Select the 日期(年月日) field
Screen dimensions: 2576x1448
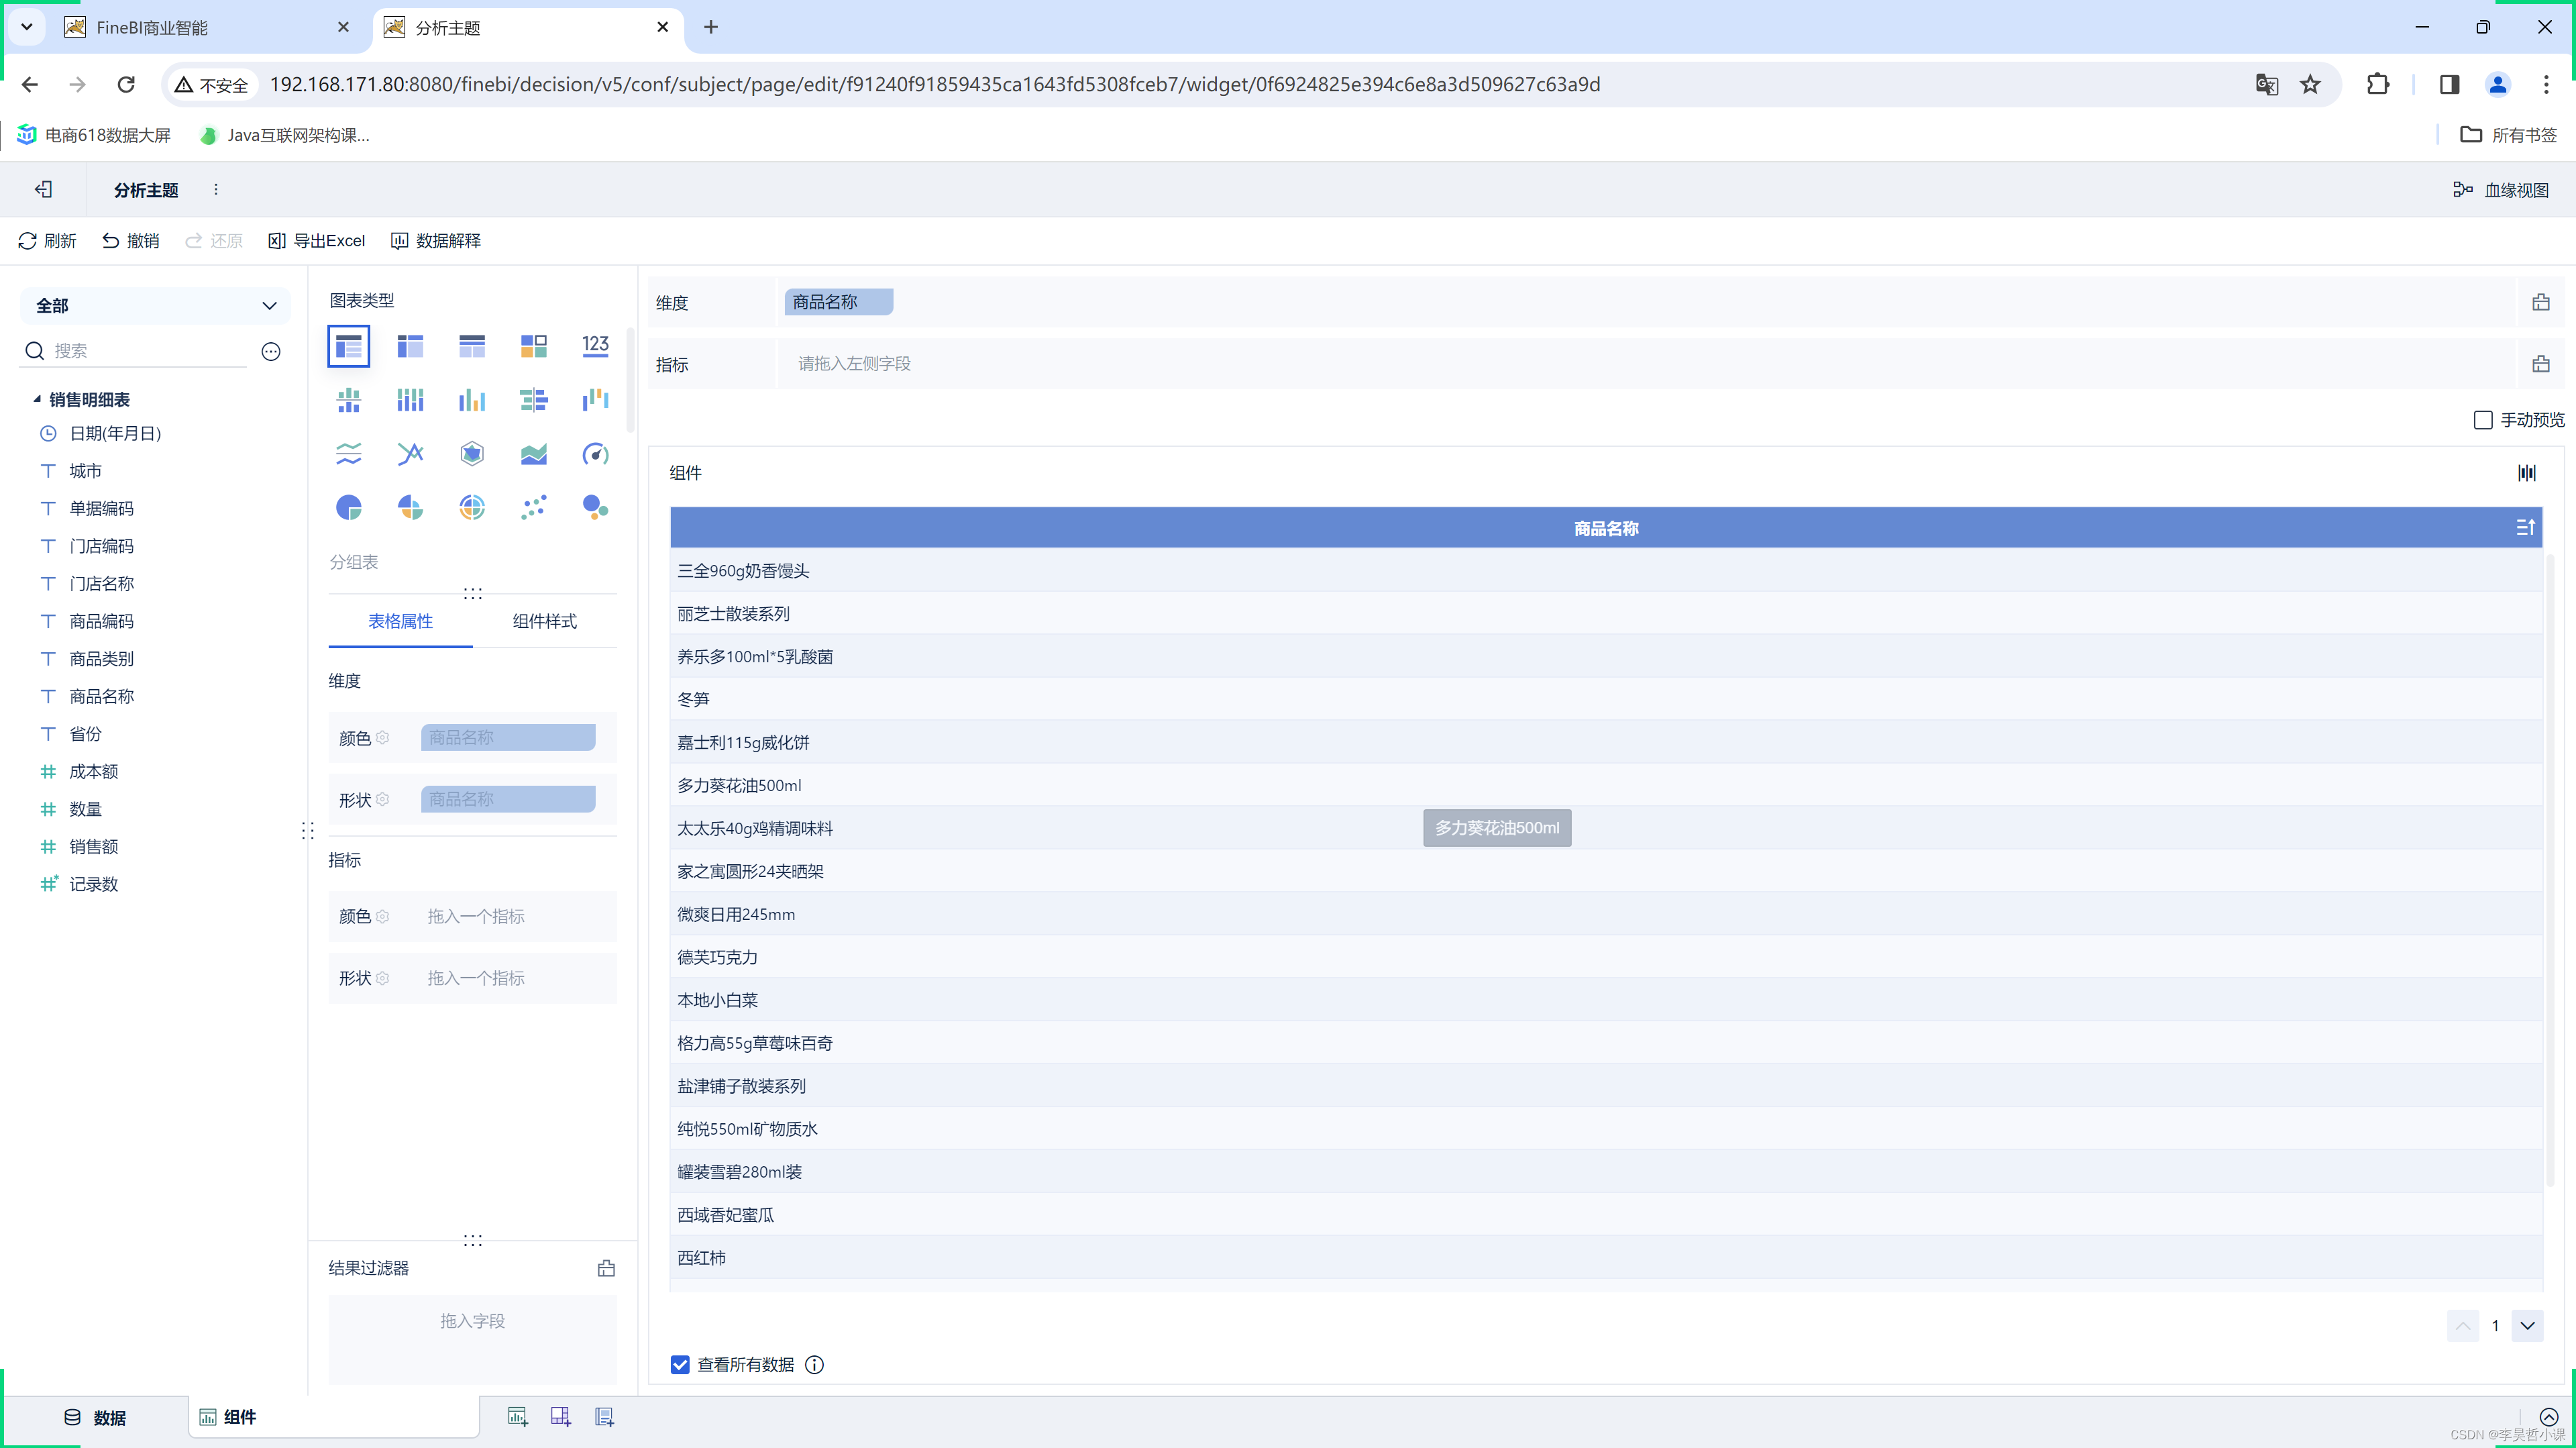pos(115,433)
